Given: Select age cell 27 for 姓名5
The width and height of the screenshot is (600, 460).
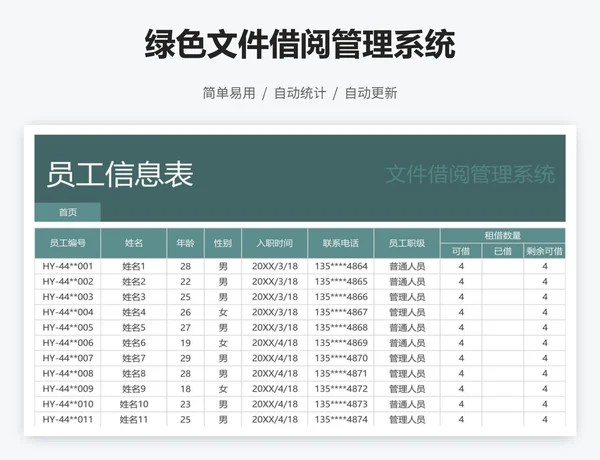Looking at the screenshot, I should tap(186, 328).
